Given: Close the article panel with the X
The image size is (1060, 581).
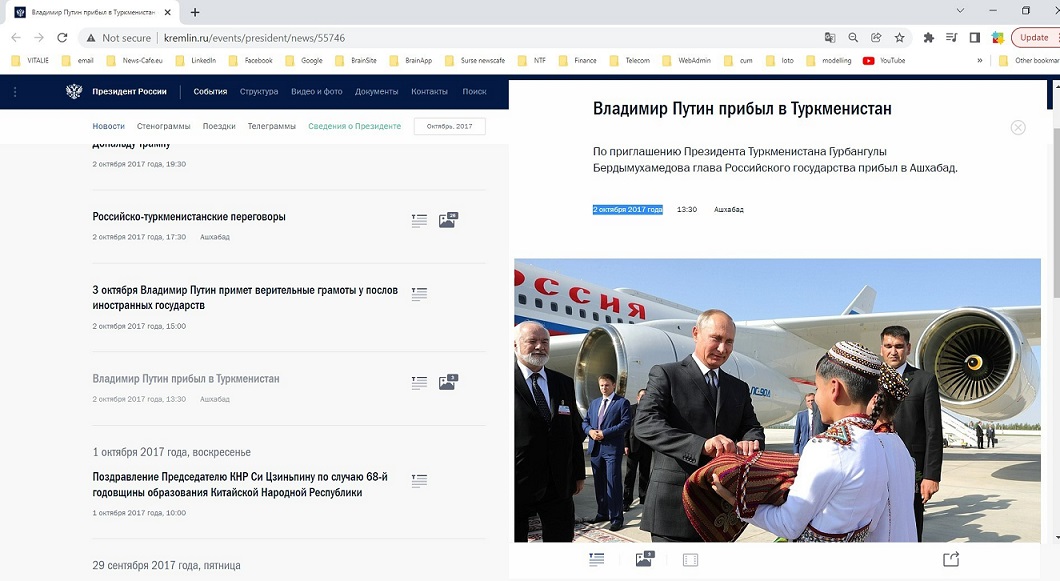Looking at the screenshot, I should (x=1017, y=127).
